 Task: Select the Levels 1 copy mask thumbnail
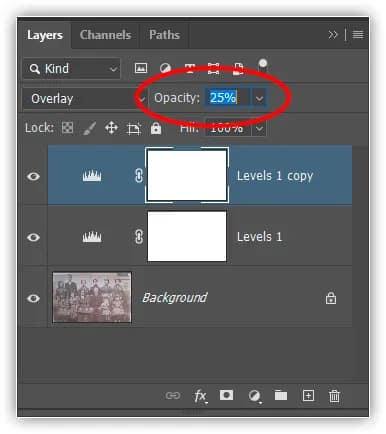[187, 175]
